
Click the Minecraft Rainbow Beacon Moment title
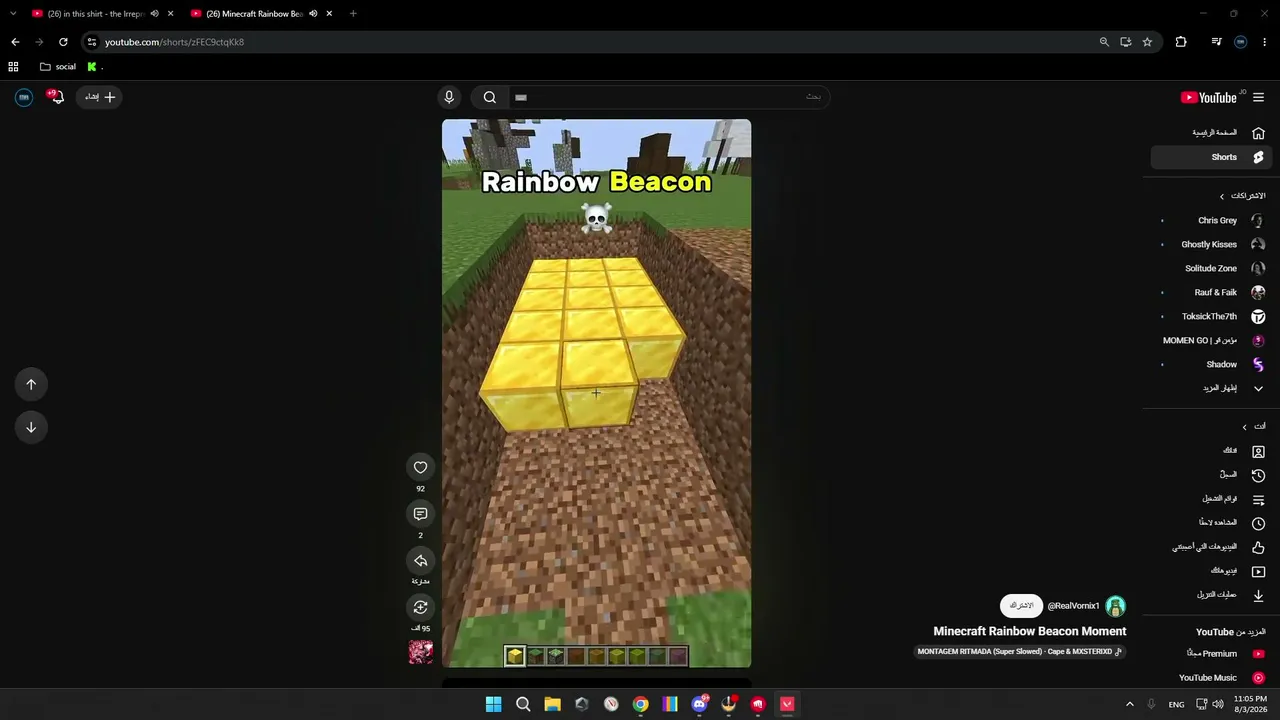coord(1030,631)
